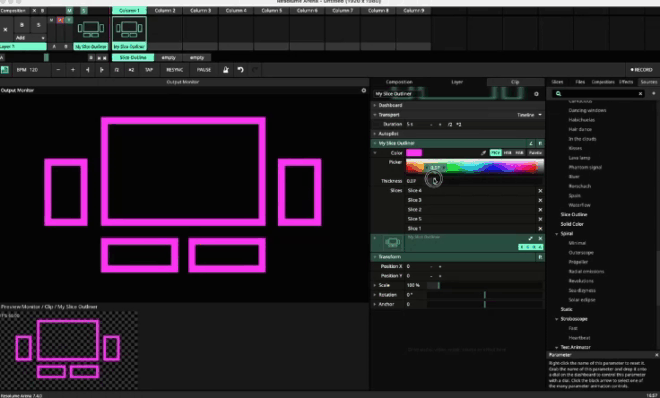Click the eyedropper icon next to Color

click(483, 153)
